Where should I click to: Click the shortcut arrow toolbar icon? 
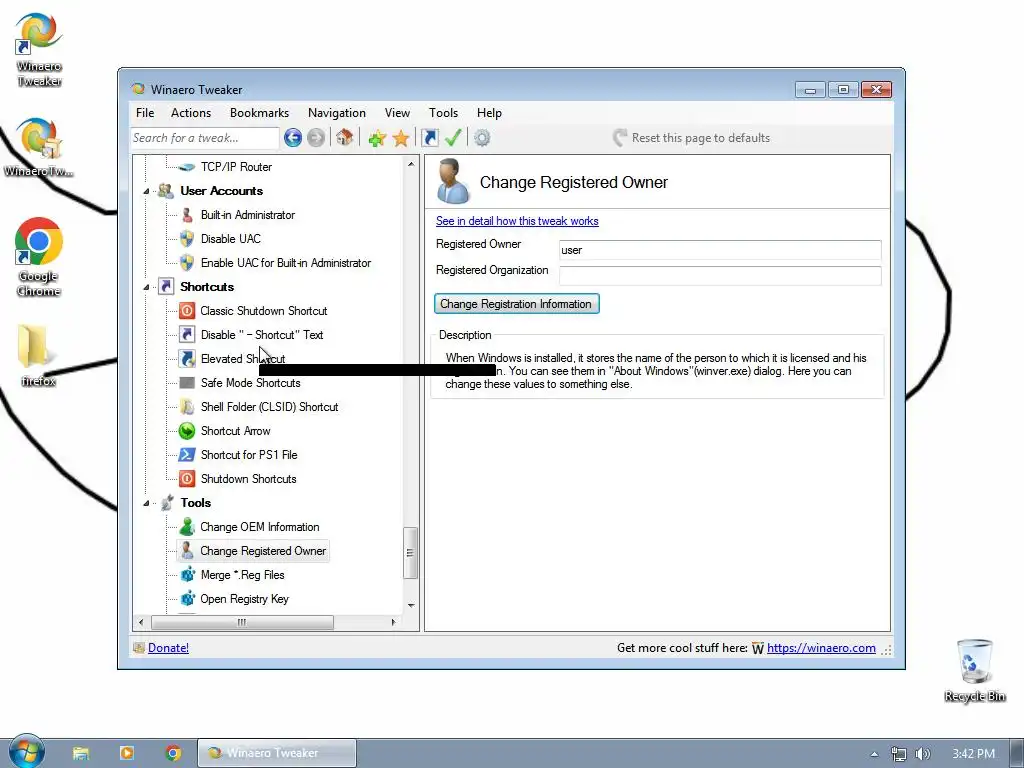[430, 138]
